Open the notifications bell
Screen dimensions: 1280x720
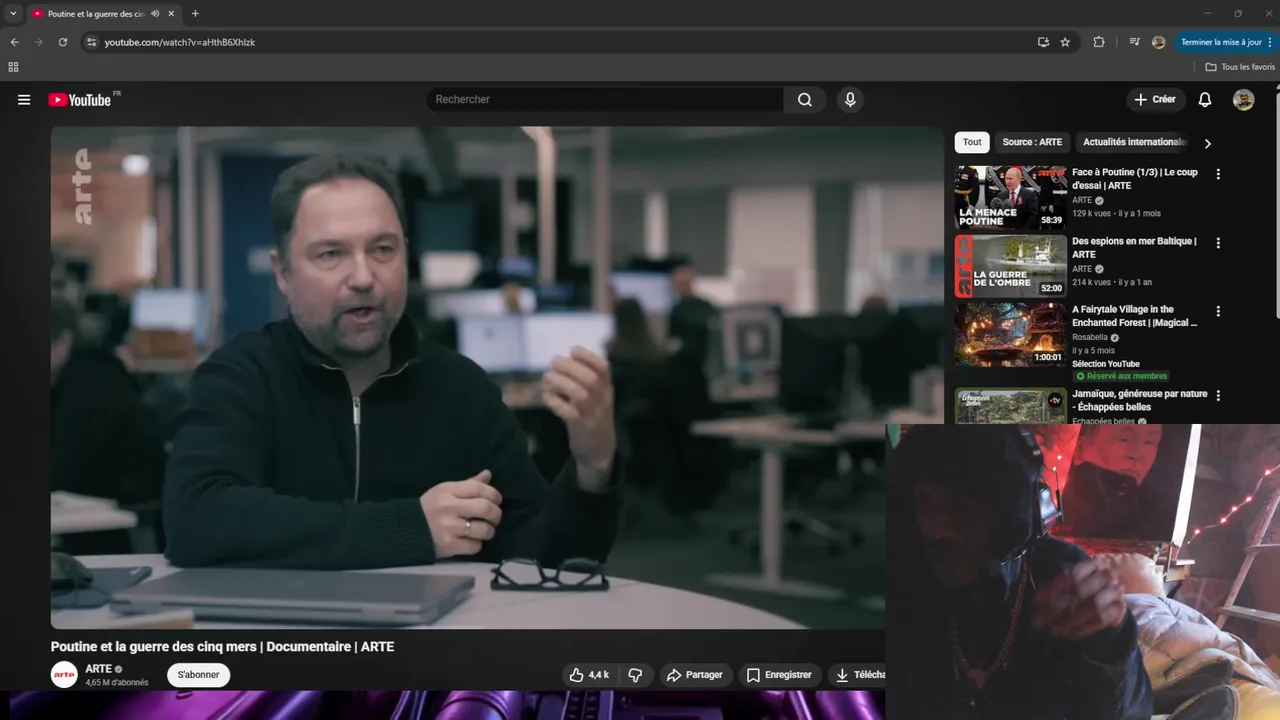click(x=1205, y=99)
